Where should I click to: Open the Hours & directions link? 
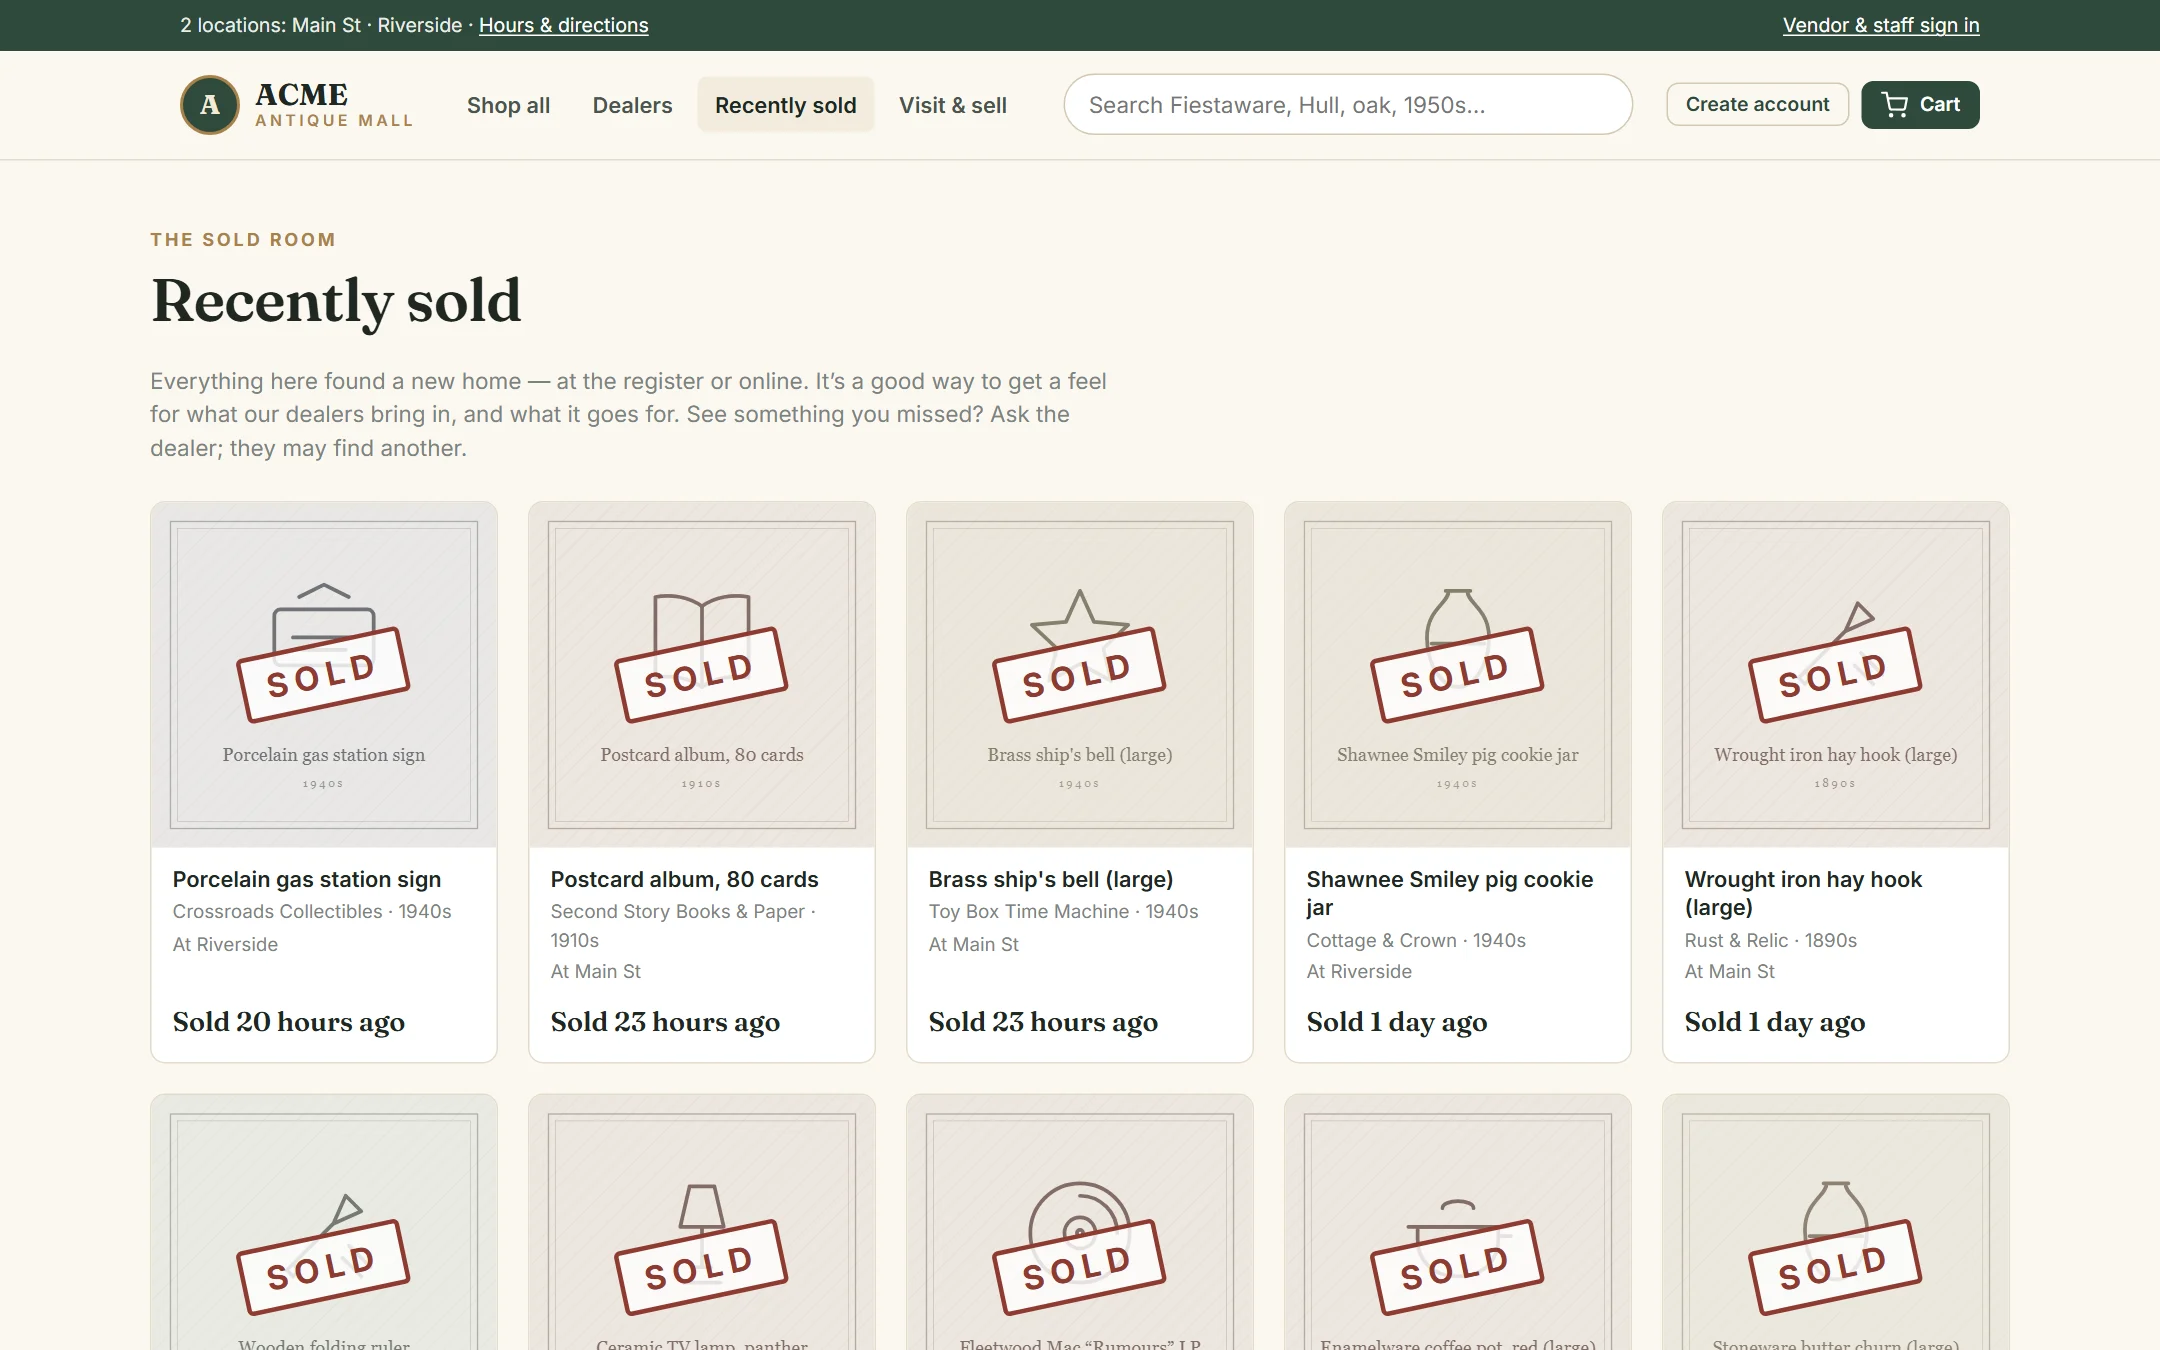click(563, 25)
